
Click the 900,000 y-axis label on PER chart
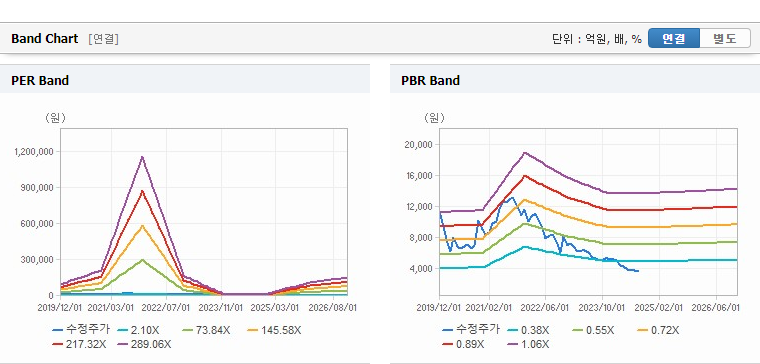click(x=37, y=188)
